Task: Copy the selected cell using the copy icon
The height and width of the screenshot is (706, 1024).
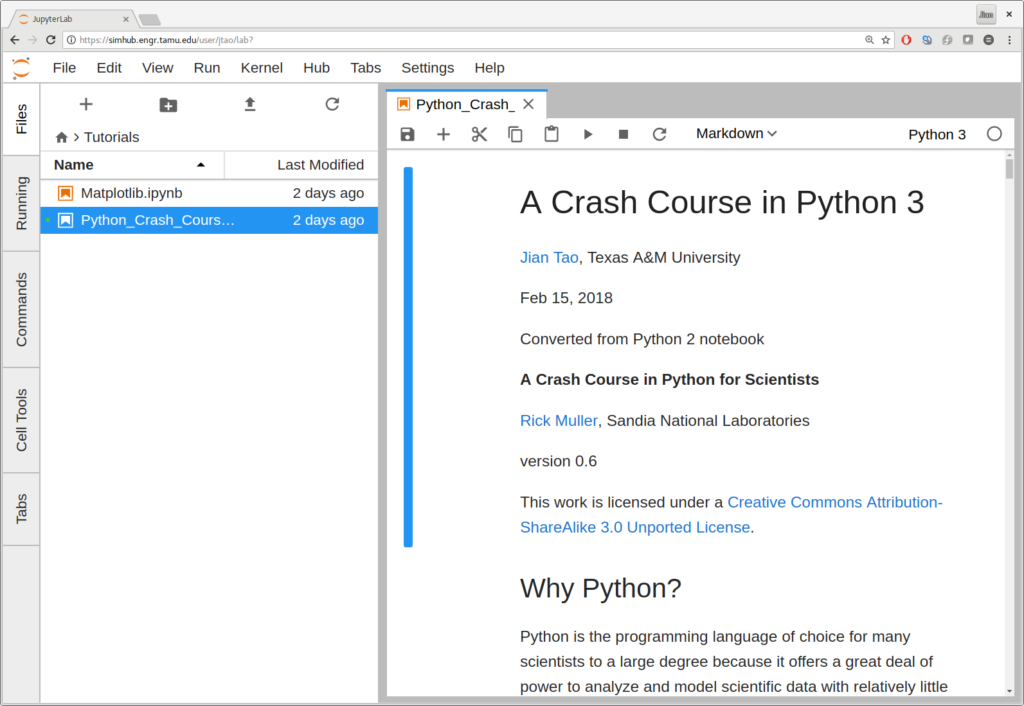Action: tap(515, 134)
